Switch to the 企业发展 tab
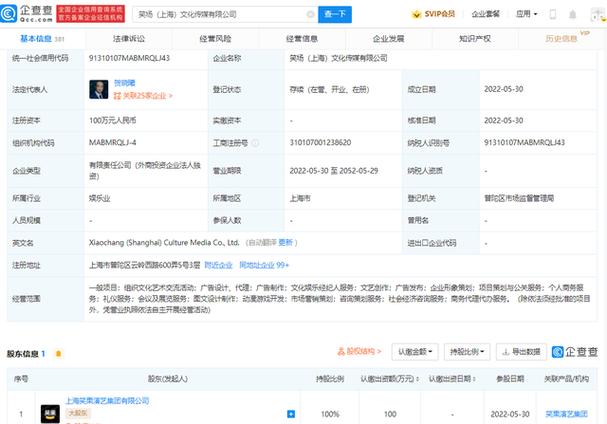 (388, 39)
